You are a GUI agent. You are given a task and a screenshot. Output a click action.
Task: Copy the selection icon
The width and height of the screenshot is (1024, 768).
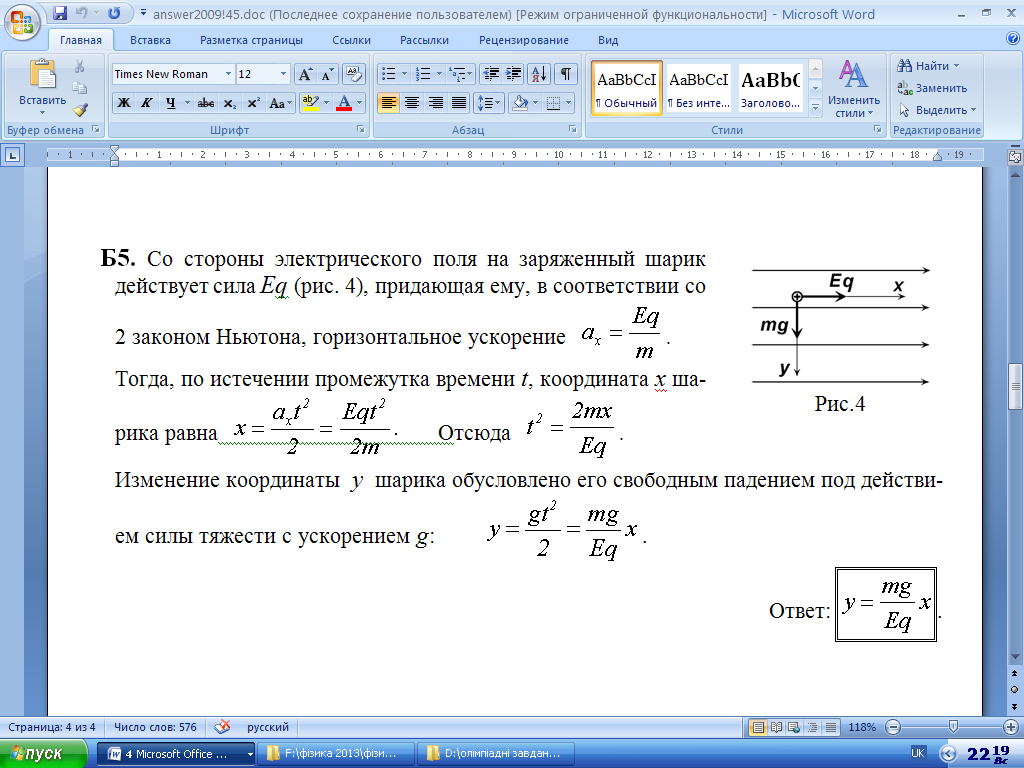point(80,88)
